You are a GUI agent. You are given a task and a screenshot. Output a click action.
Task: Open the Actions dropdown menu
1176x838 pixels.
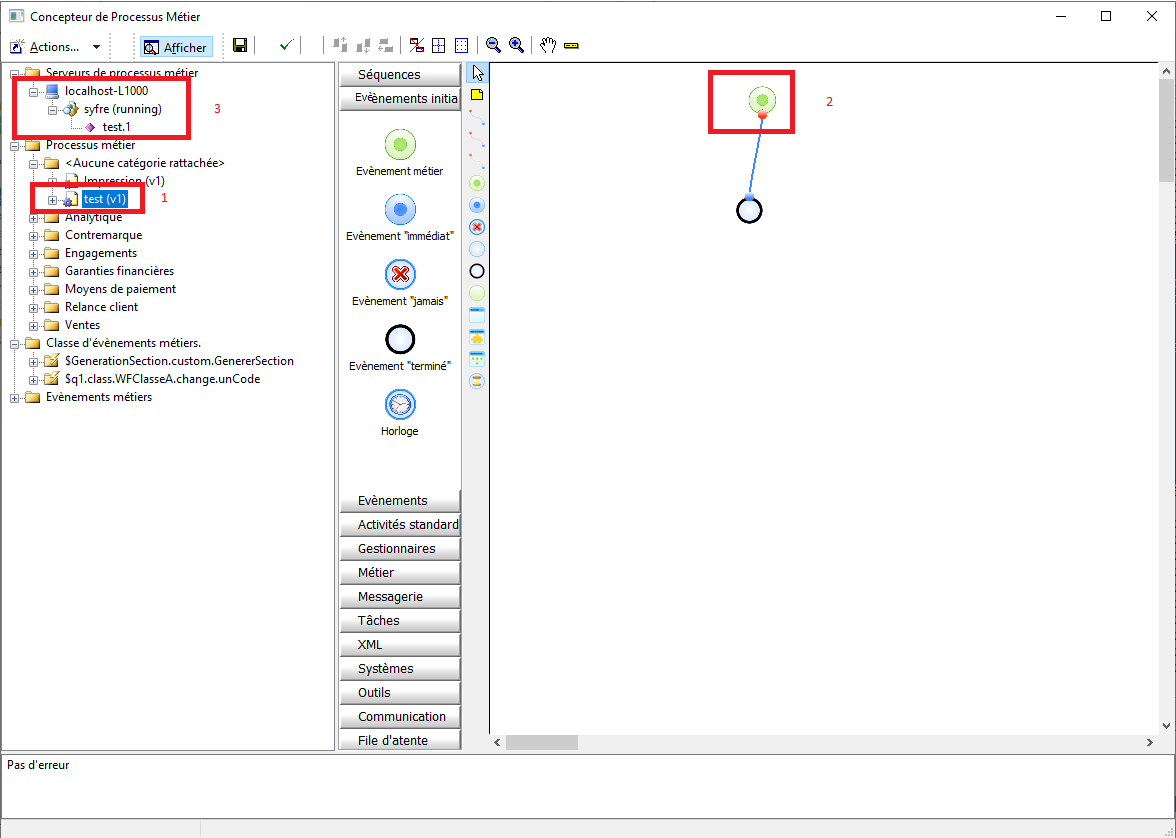[56, 47]
